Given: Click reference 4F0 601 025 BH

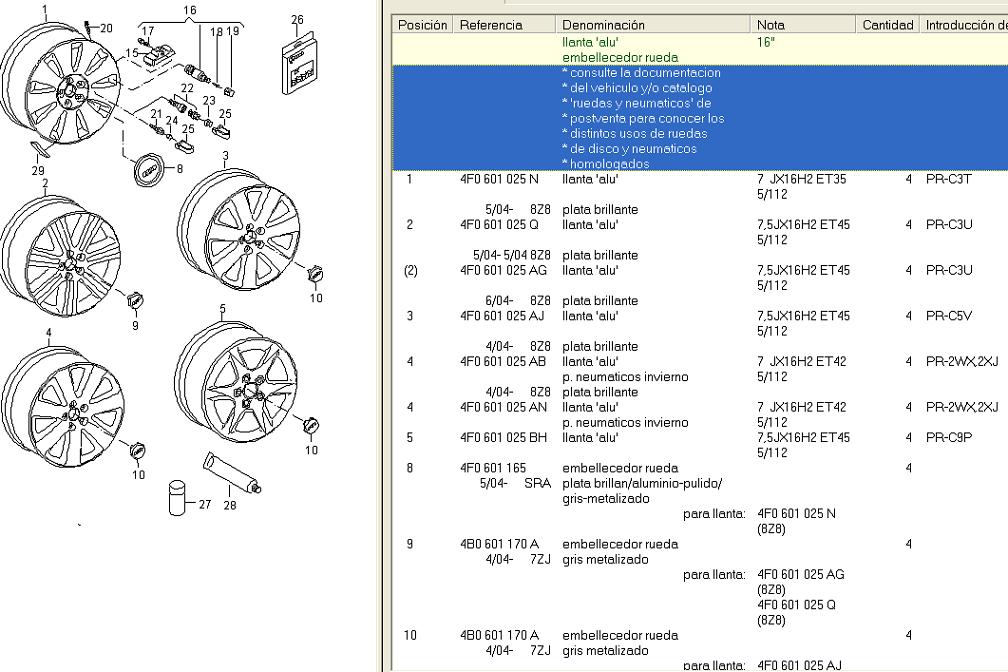Looking at the screenshot, I should [x=503, y=438].
